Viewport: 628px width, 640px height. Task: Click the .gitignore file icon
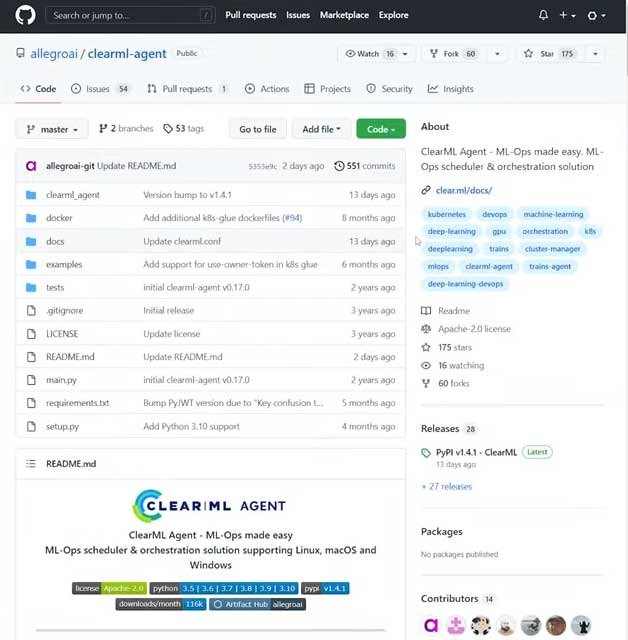click(x=31, y=311)
